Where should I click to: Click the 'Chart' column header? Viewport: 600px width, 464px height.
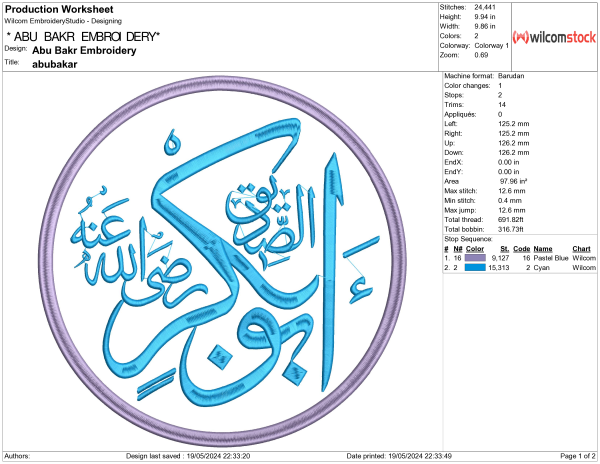click(581, 249)
